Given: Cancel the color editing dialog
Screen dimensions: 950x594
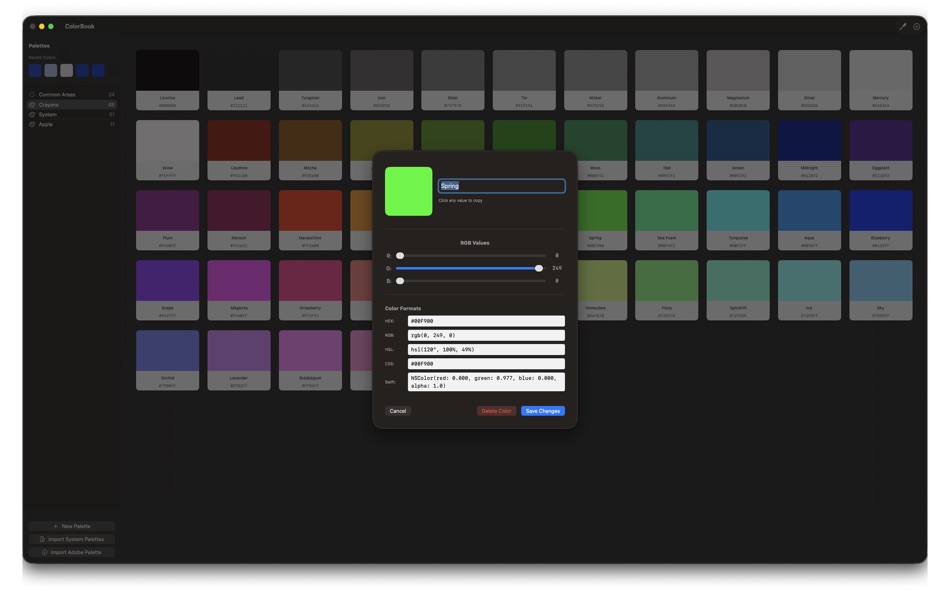Looking at the screenshot, I should pos(398,411).
